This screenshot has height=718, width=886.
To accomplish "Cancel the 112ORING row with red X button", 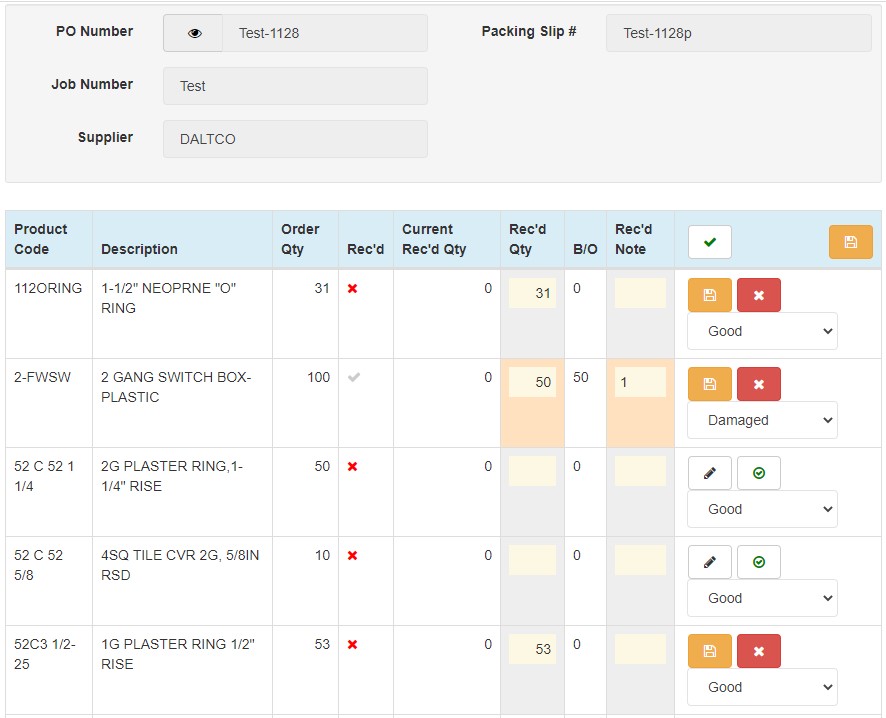I will click(x=759, y=295).
